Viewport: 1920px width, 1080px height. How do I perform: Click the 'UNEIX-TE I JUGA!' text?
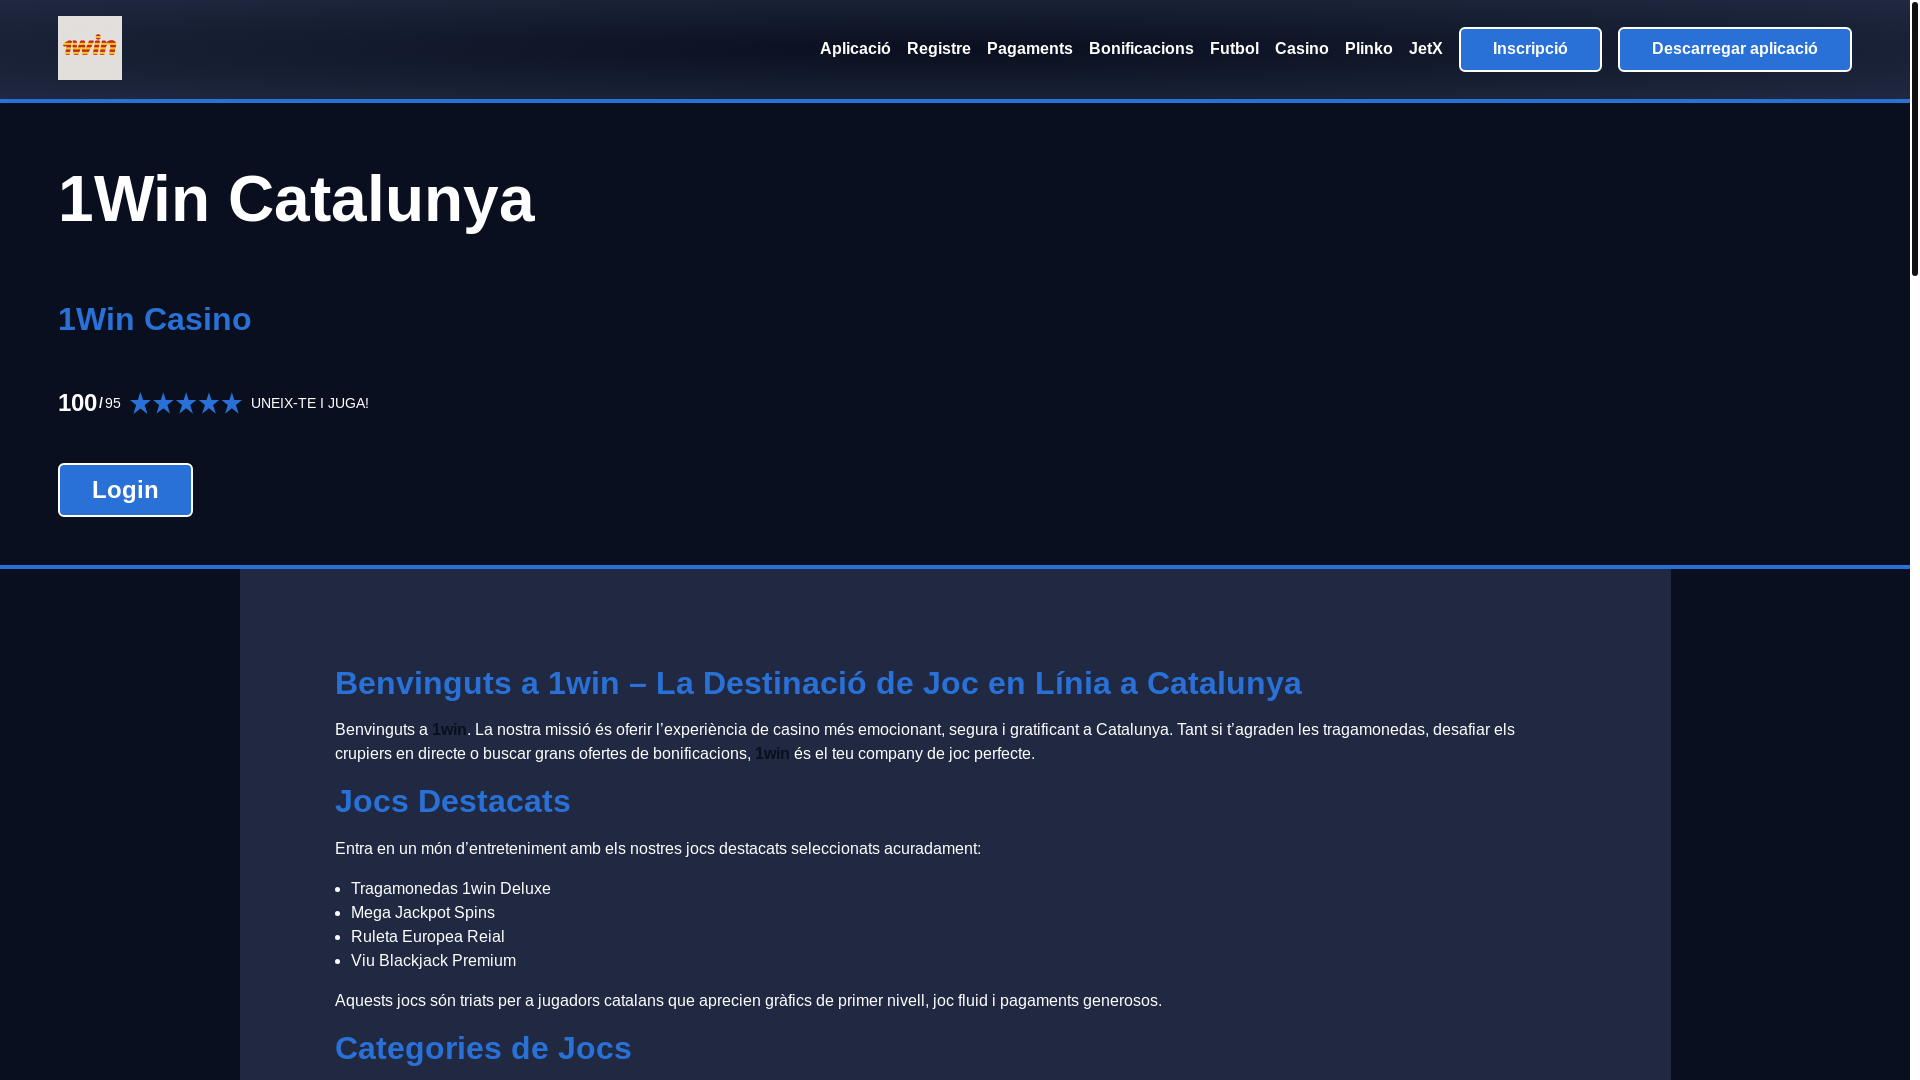(310, 403)
